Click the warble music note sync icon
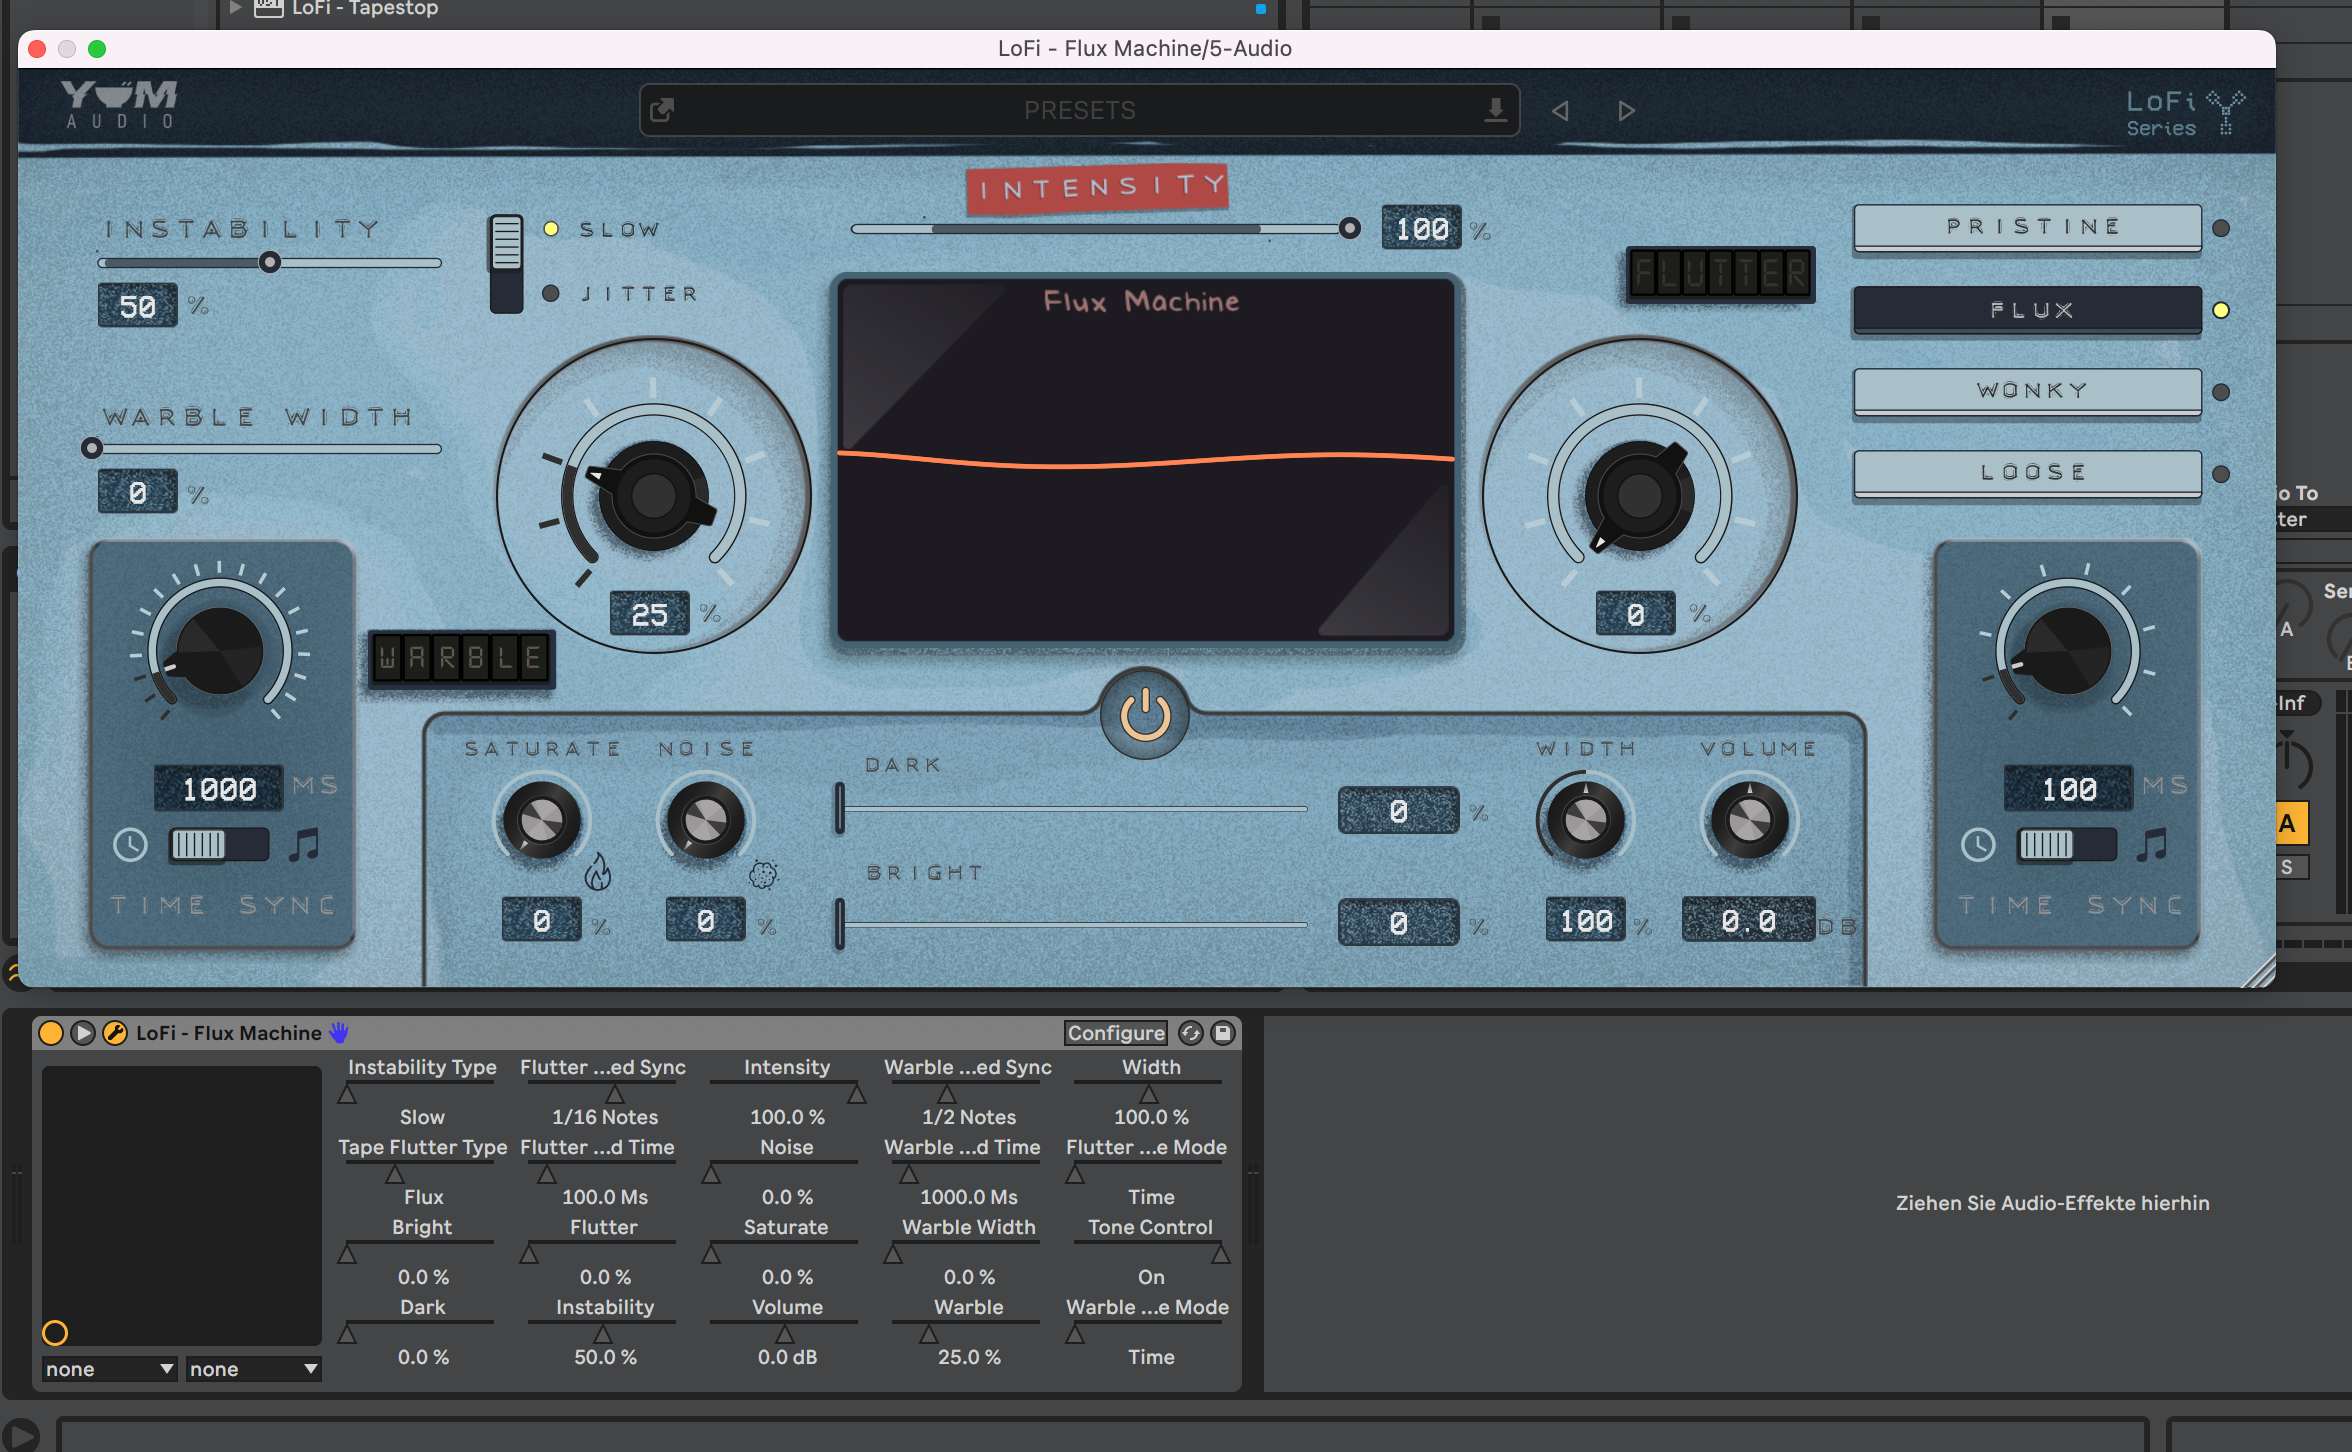 tap(304, 845)
